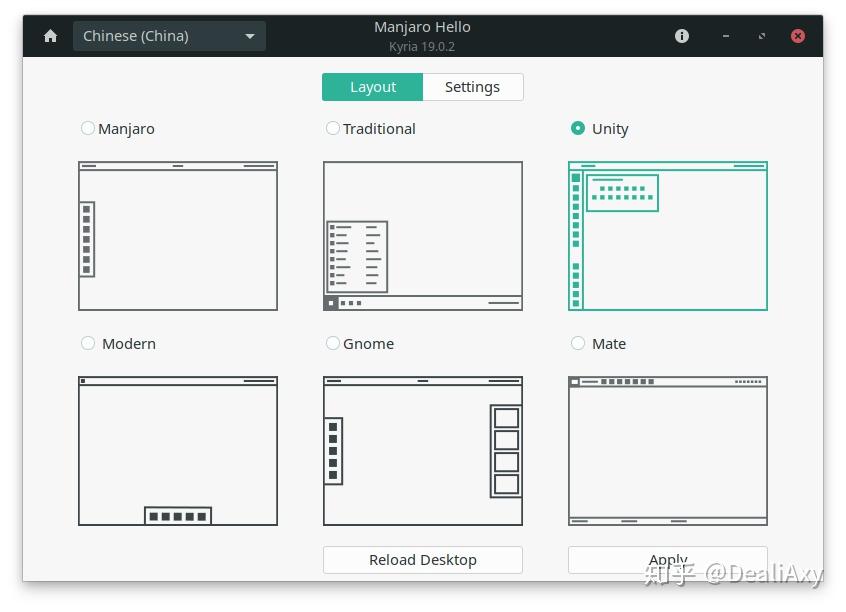Click the Kyria 19.0.2 version text
Viewport: 846px width, 612px height.
point(422,46)
